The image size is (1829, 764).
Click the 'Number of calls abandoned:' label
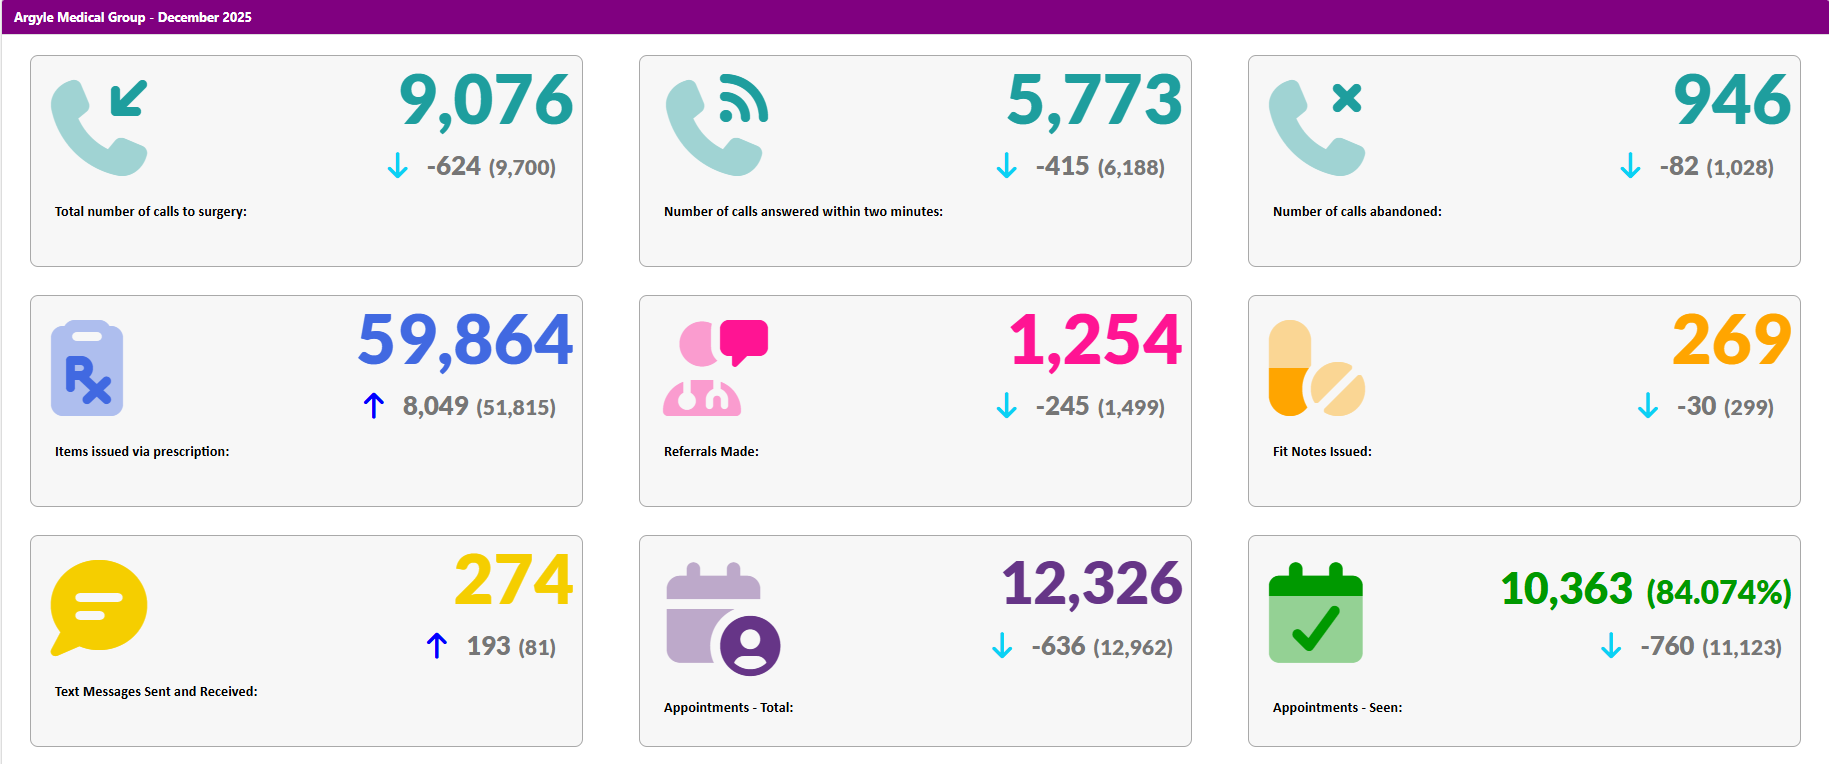click(1356, 212)
